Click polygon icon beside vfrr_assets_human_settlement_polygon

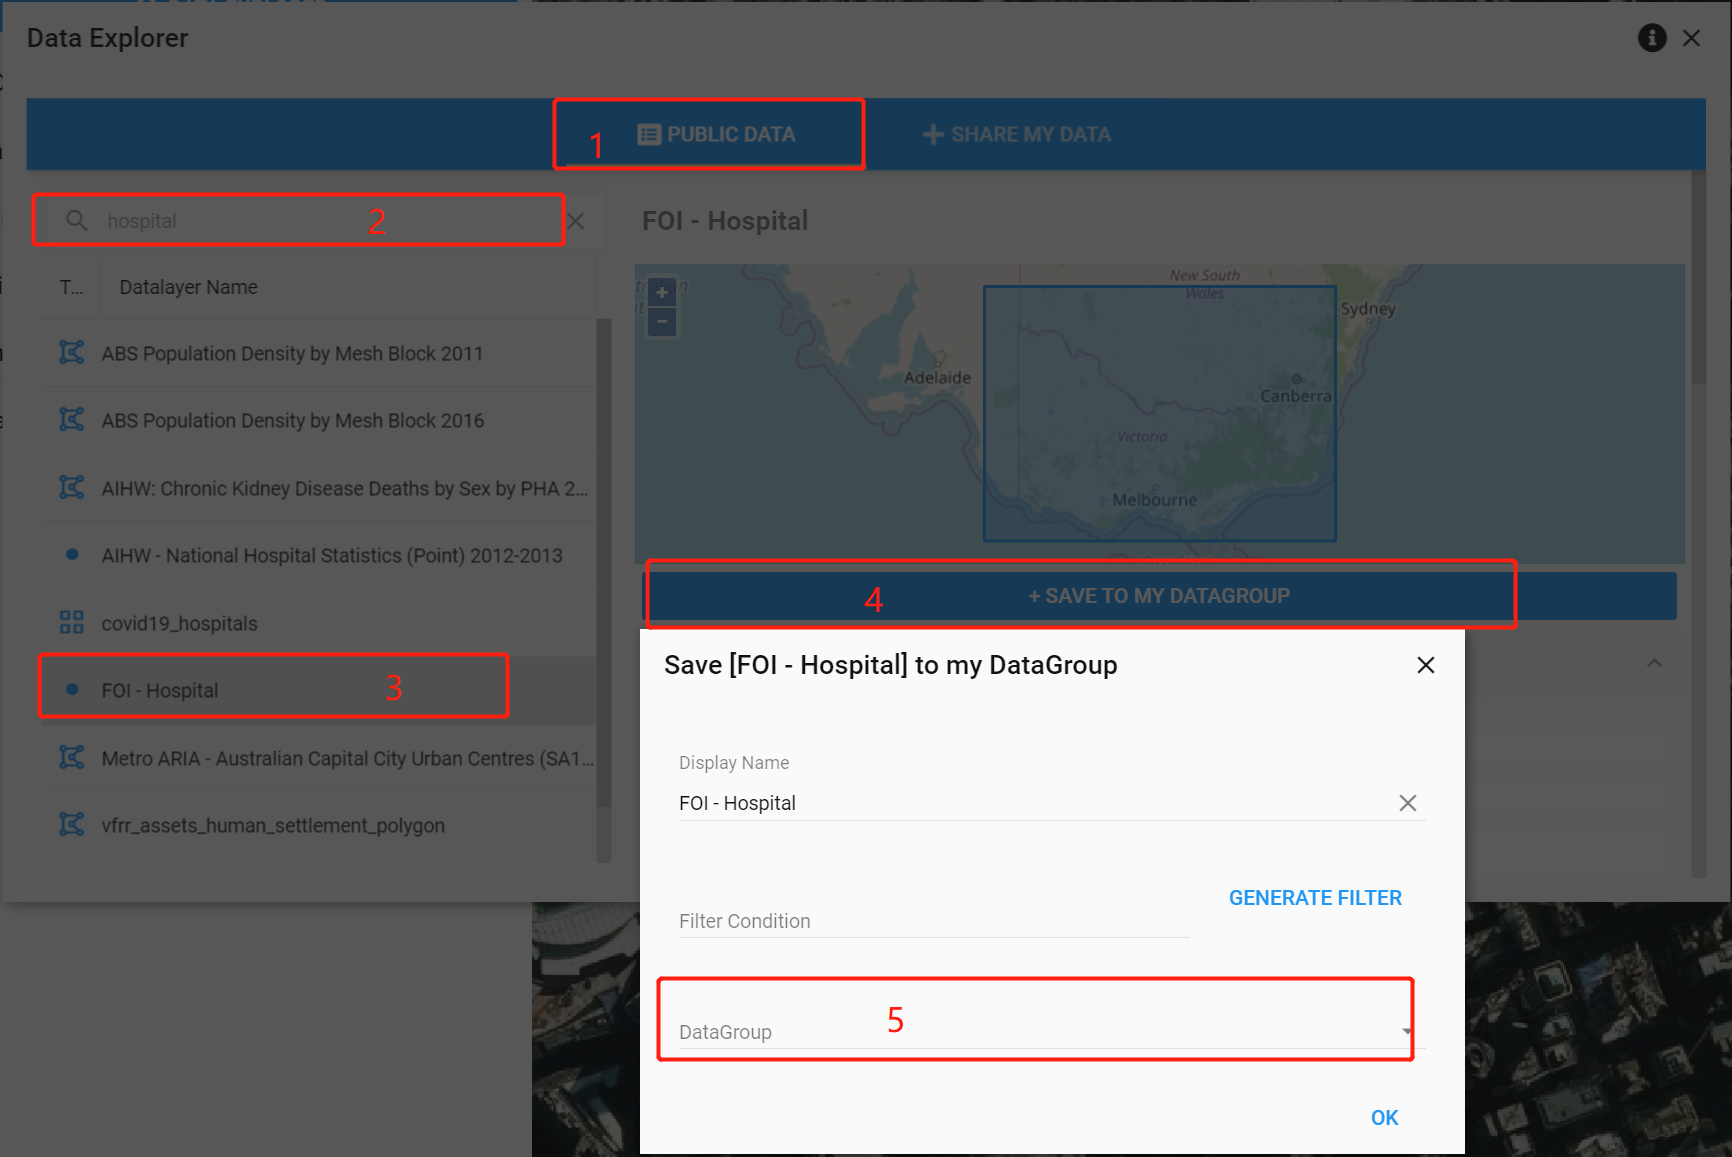pyautogui.click(x=71, y=824)
